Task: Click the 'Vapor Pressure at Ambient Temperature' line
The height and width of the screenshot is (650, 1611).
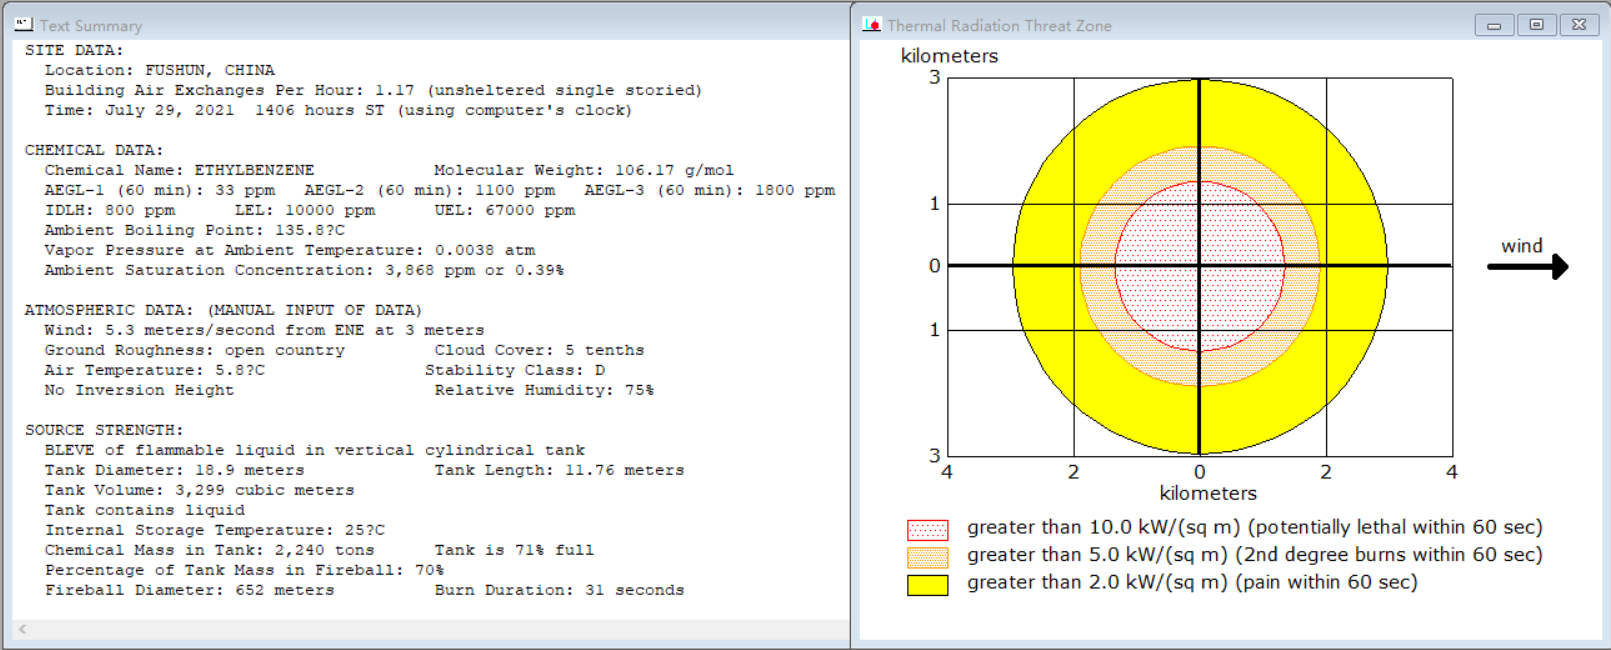Action: (x=289, y=250)
